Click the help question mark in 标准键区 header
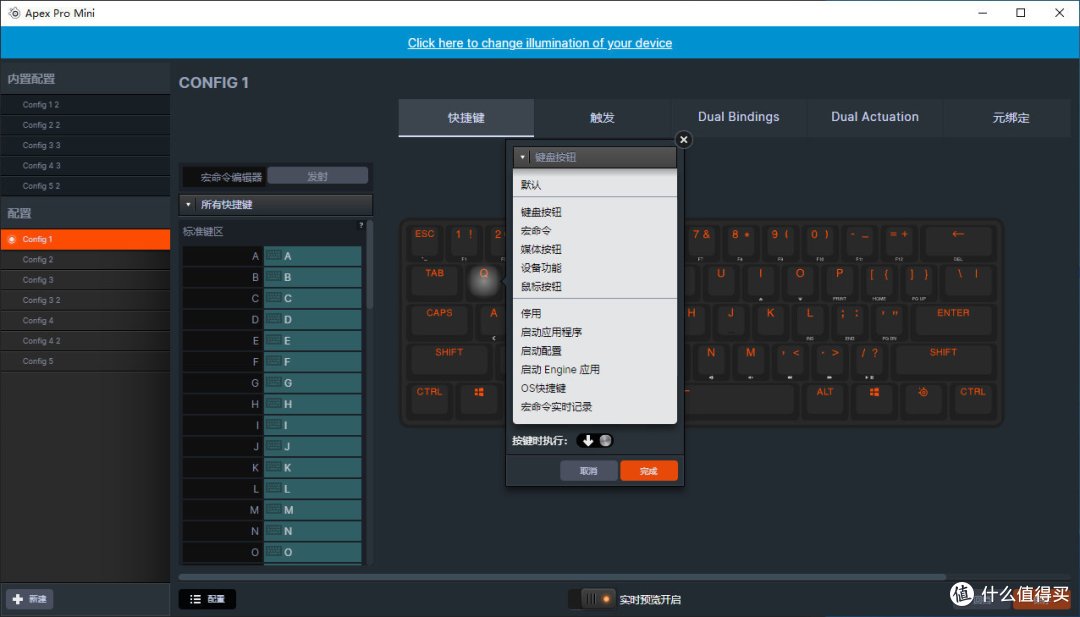This screenshot has height=617, width=1080. pos(361,225)
